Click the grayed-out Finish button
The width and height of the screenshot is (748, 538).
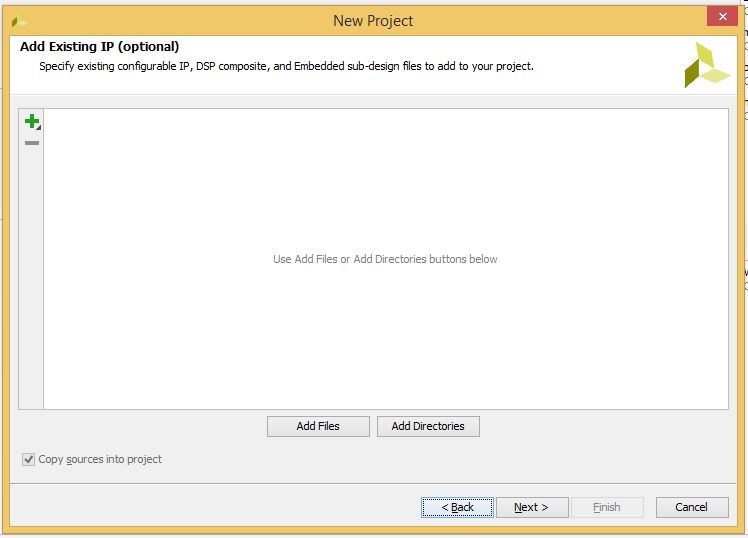pos(607,507)
